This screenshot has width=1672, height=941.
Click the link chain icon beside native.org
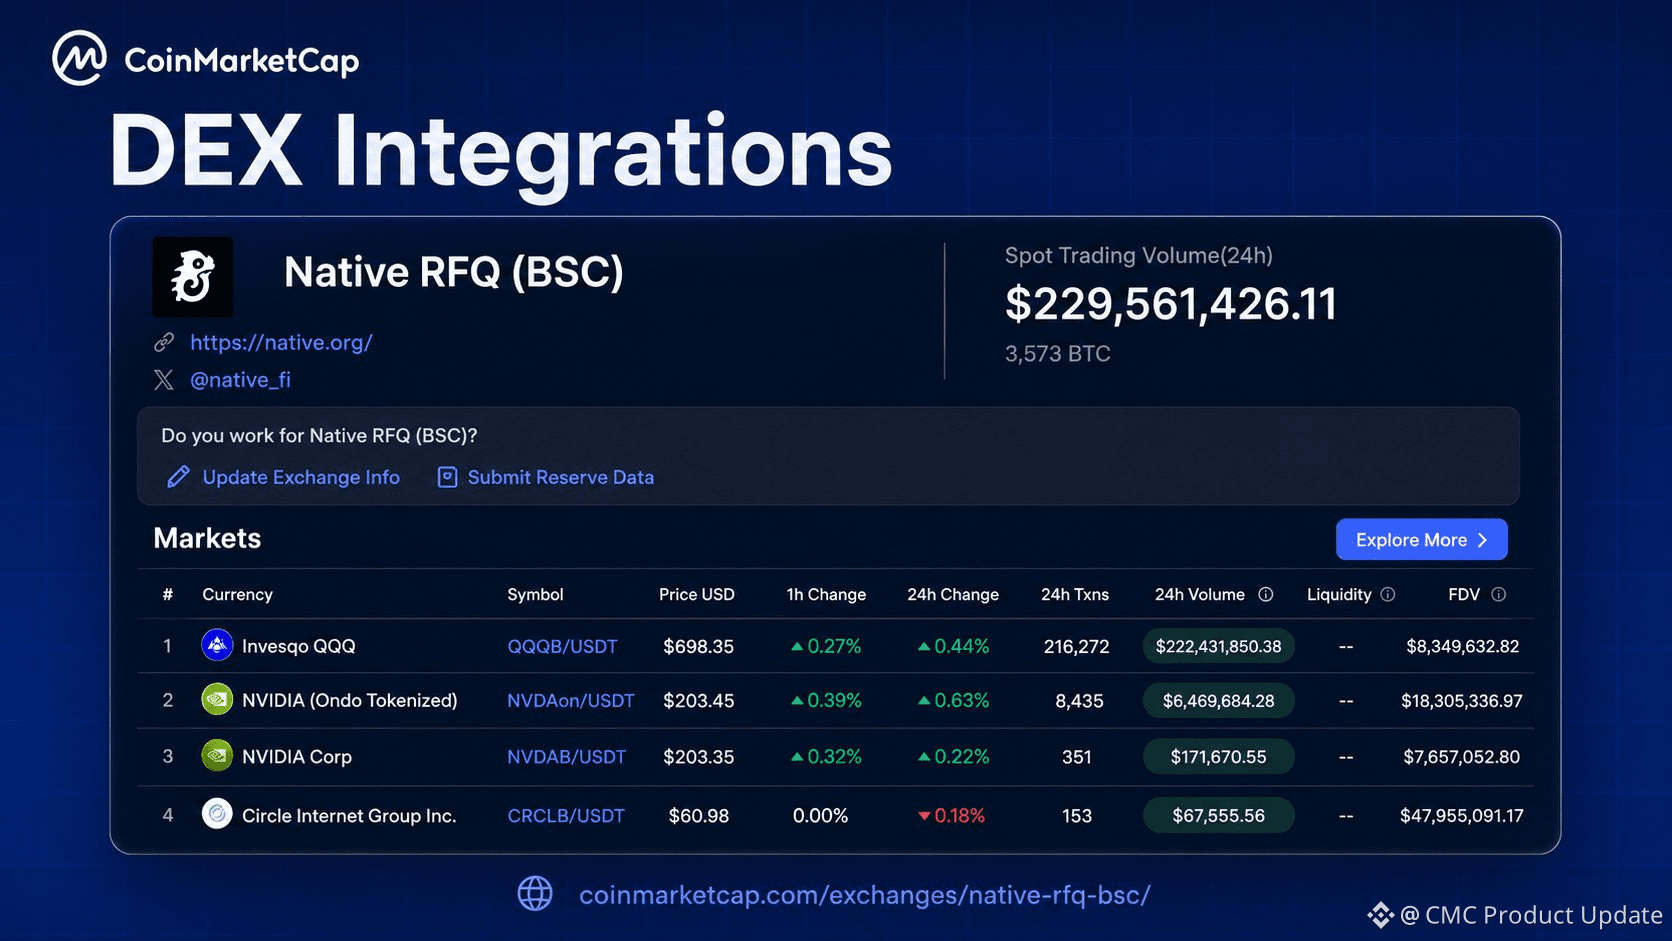(164, 342)
